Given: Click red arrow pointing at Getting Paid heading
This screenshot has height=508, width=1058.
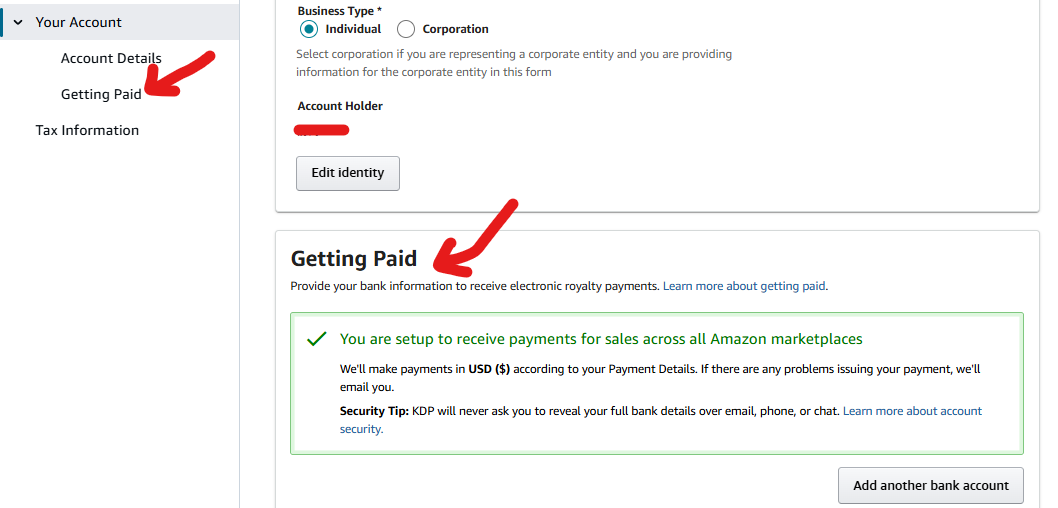Looking at the screenshot, I should (479, 238).
